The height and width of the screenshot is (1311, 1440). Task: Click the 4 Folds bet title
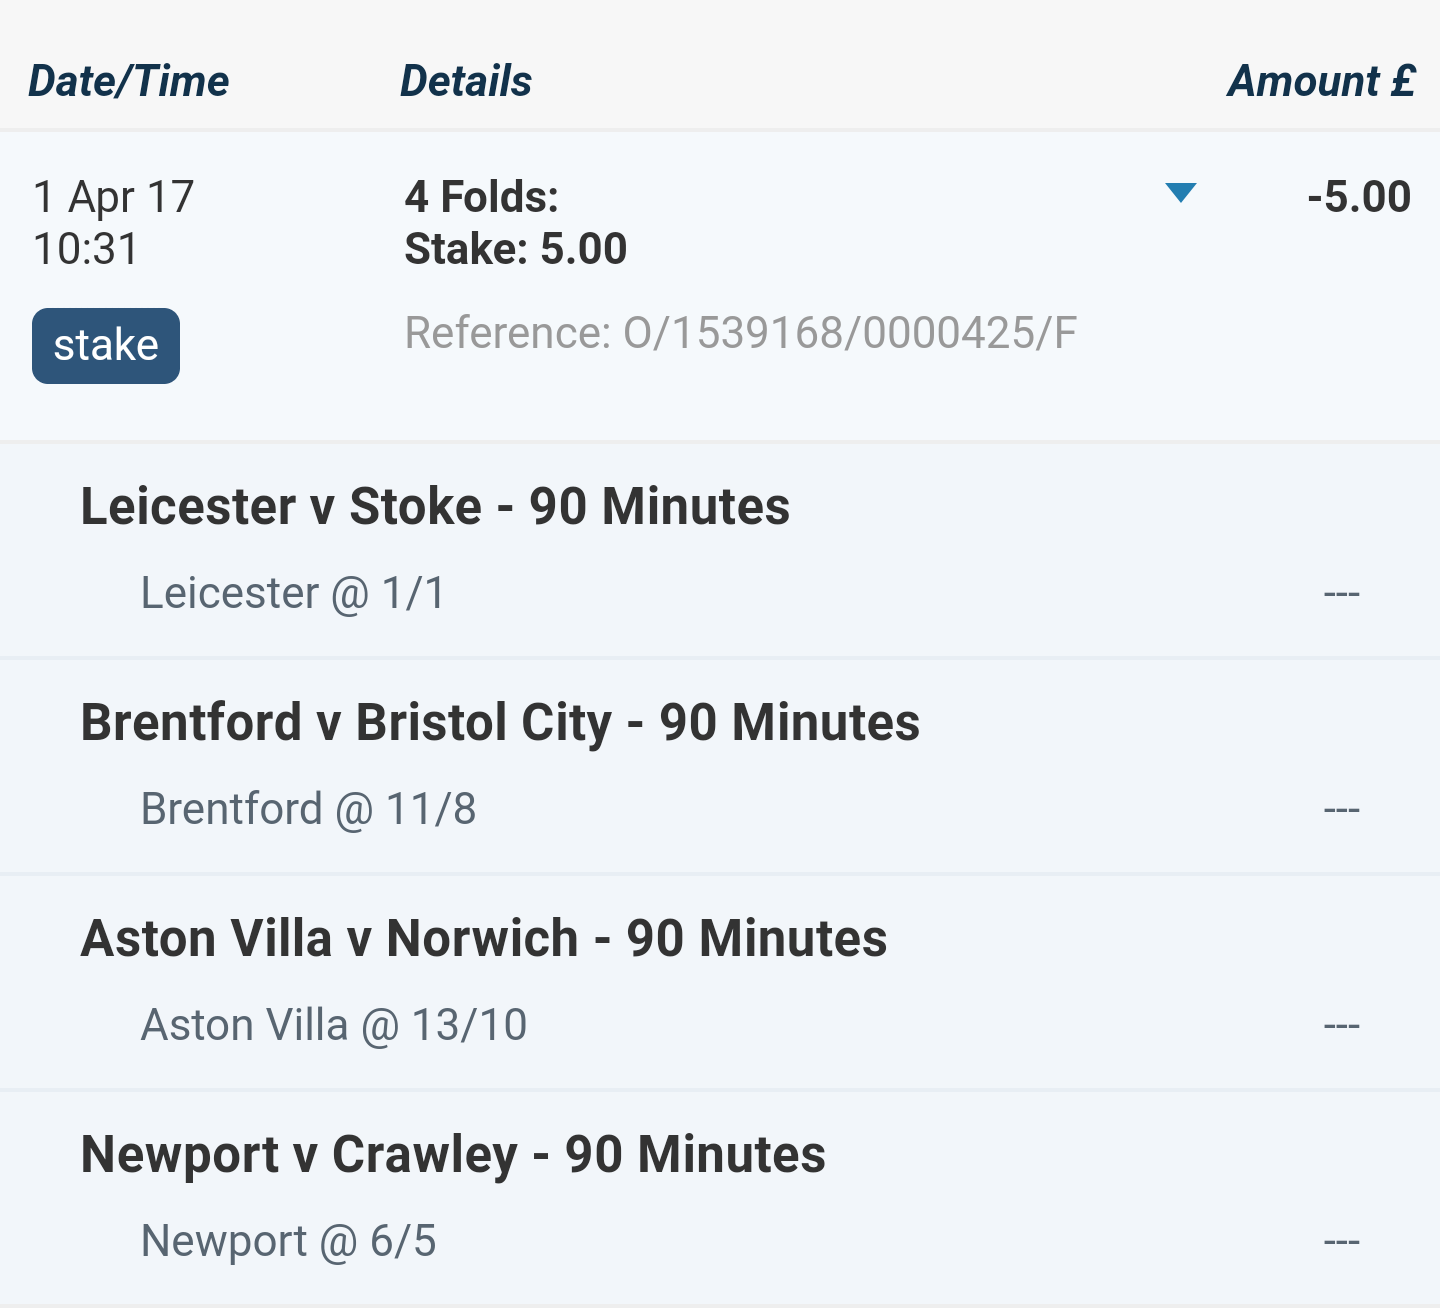[x=481, y=197]
